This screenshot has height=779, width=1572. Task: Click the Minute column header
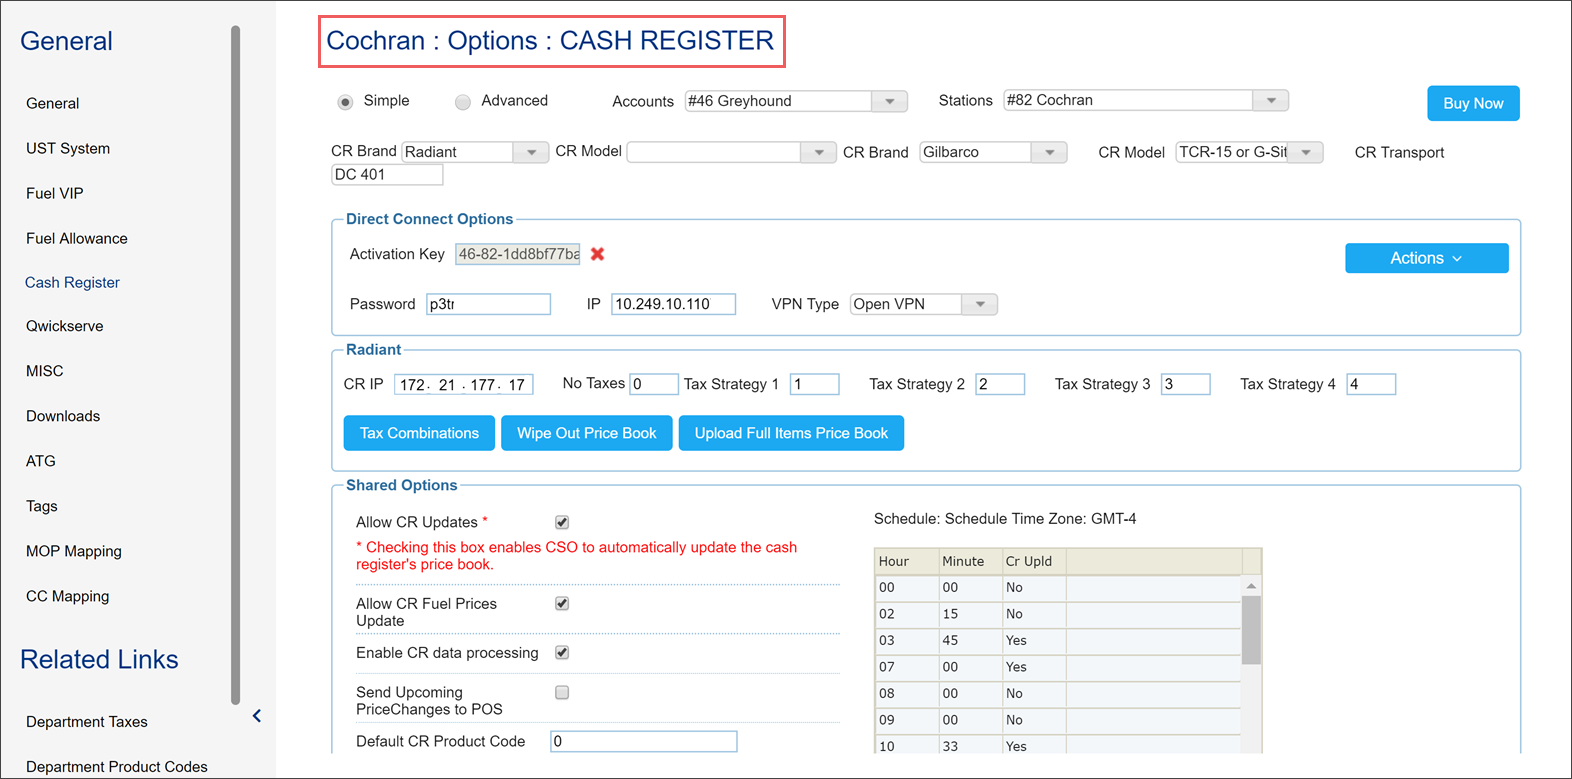point(970,561)
